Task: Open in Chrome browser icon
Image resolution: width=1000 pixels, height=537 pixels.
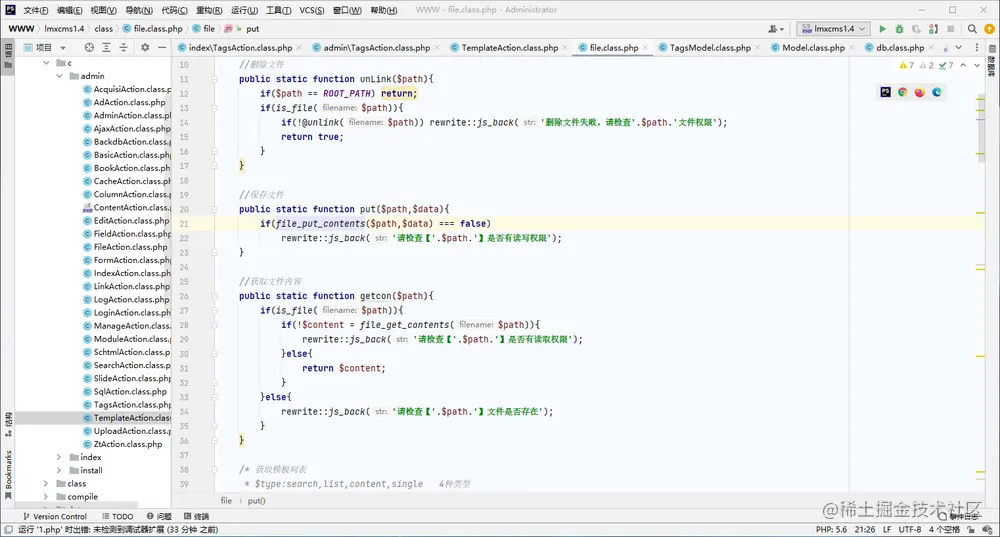Action: click(902, 92)
